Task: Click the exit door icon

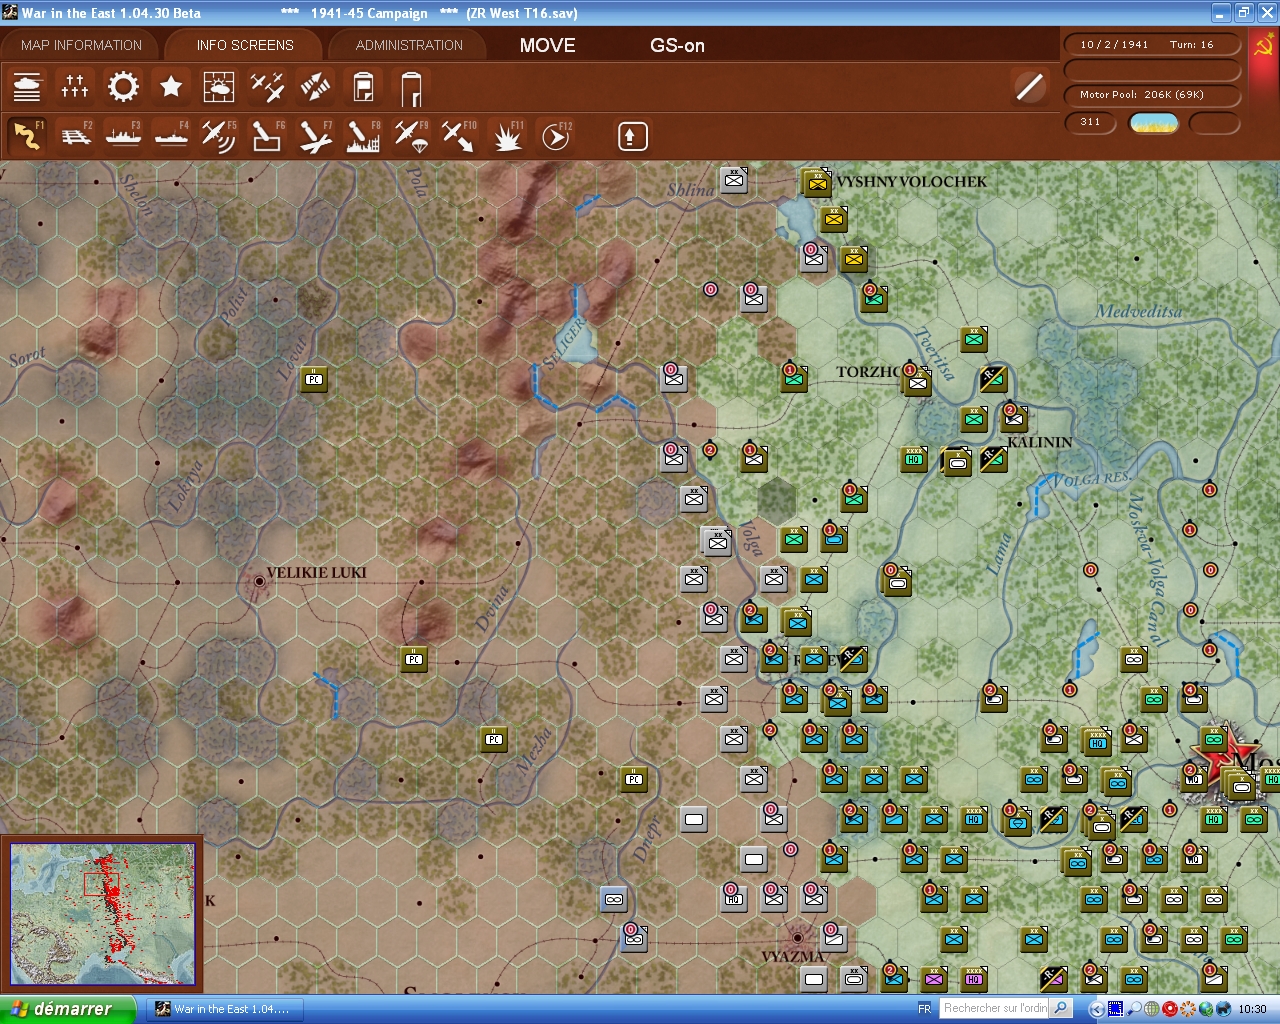Action: 411,87
